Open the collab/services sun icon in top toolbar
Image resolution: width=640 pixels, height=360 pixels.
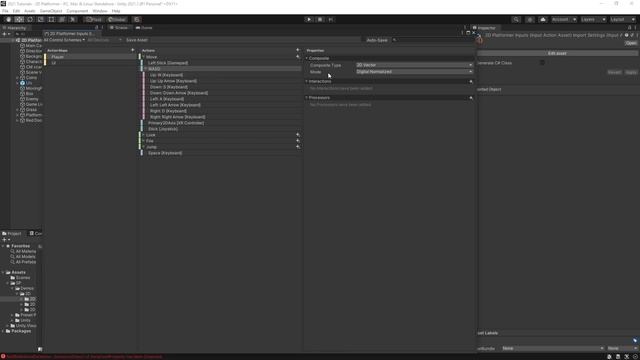[530, 20]
